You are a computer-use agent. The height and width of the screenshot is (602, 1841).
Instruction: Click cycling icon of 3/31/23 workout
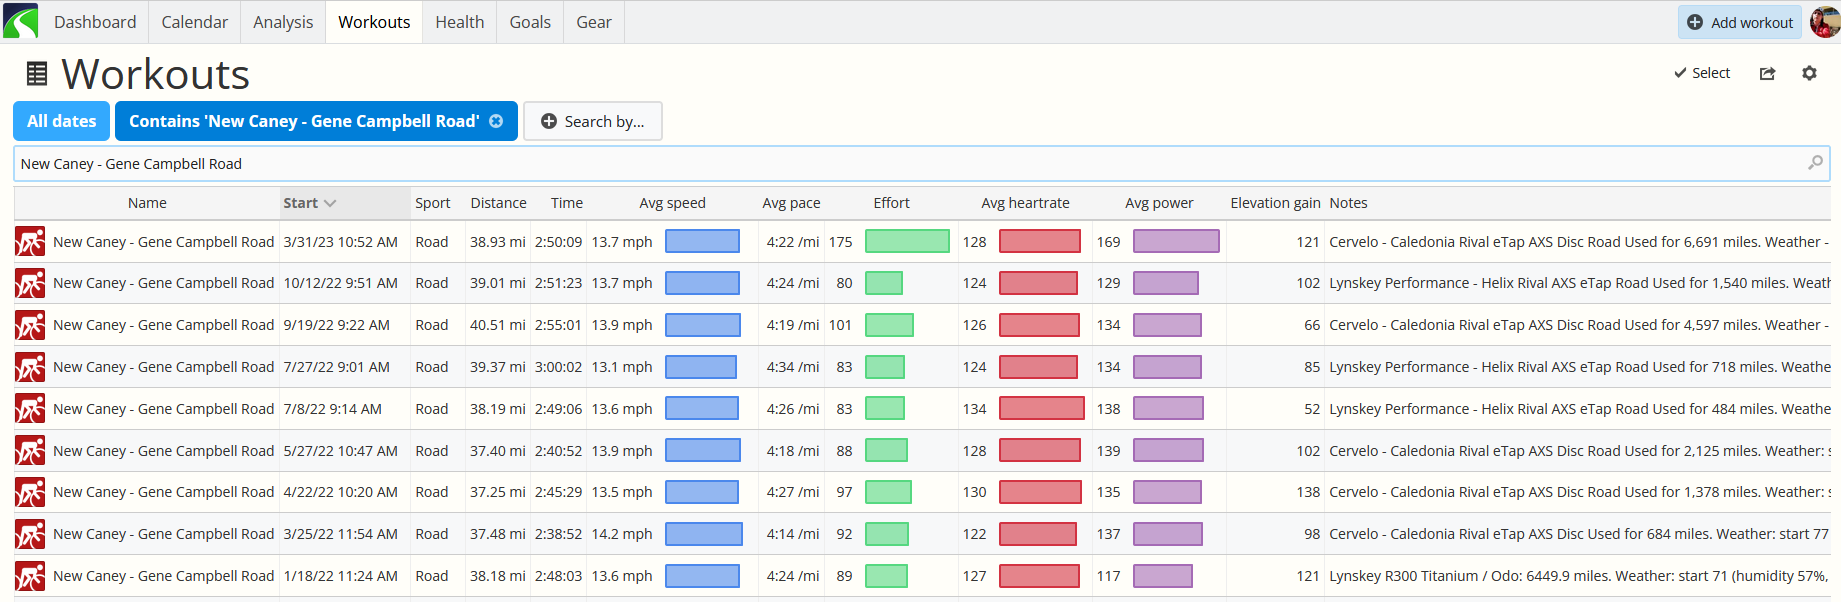tap(30, 242)
